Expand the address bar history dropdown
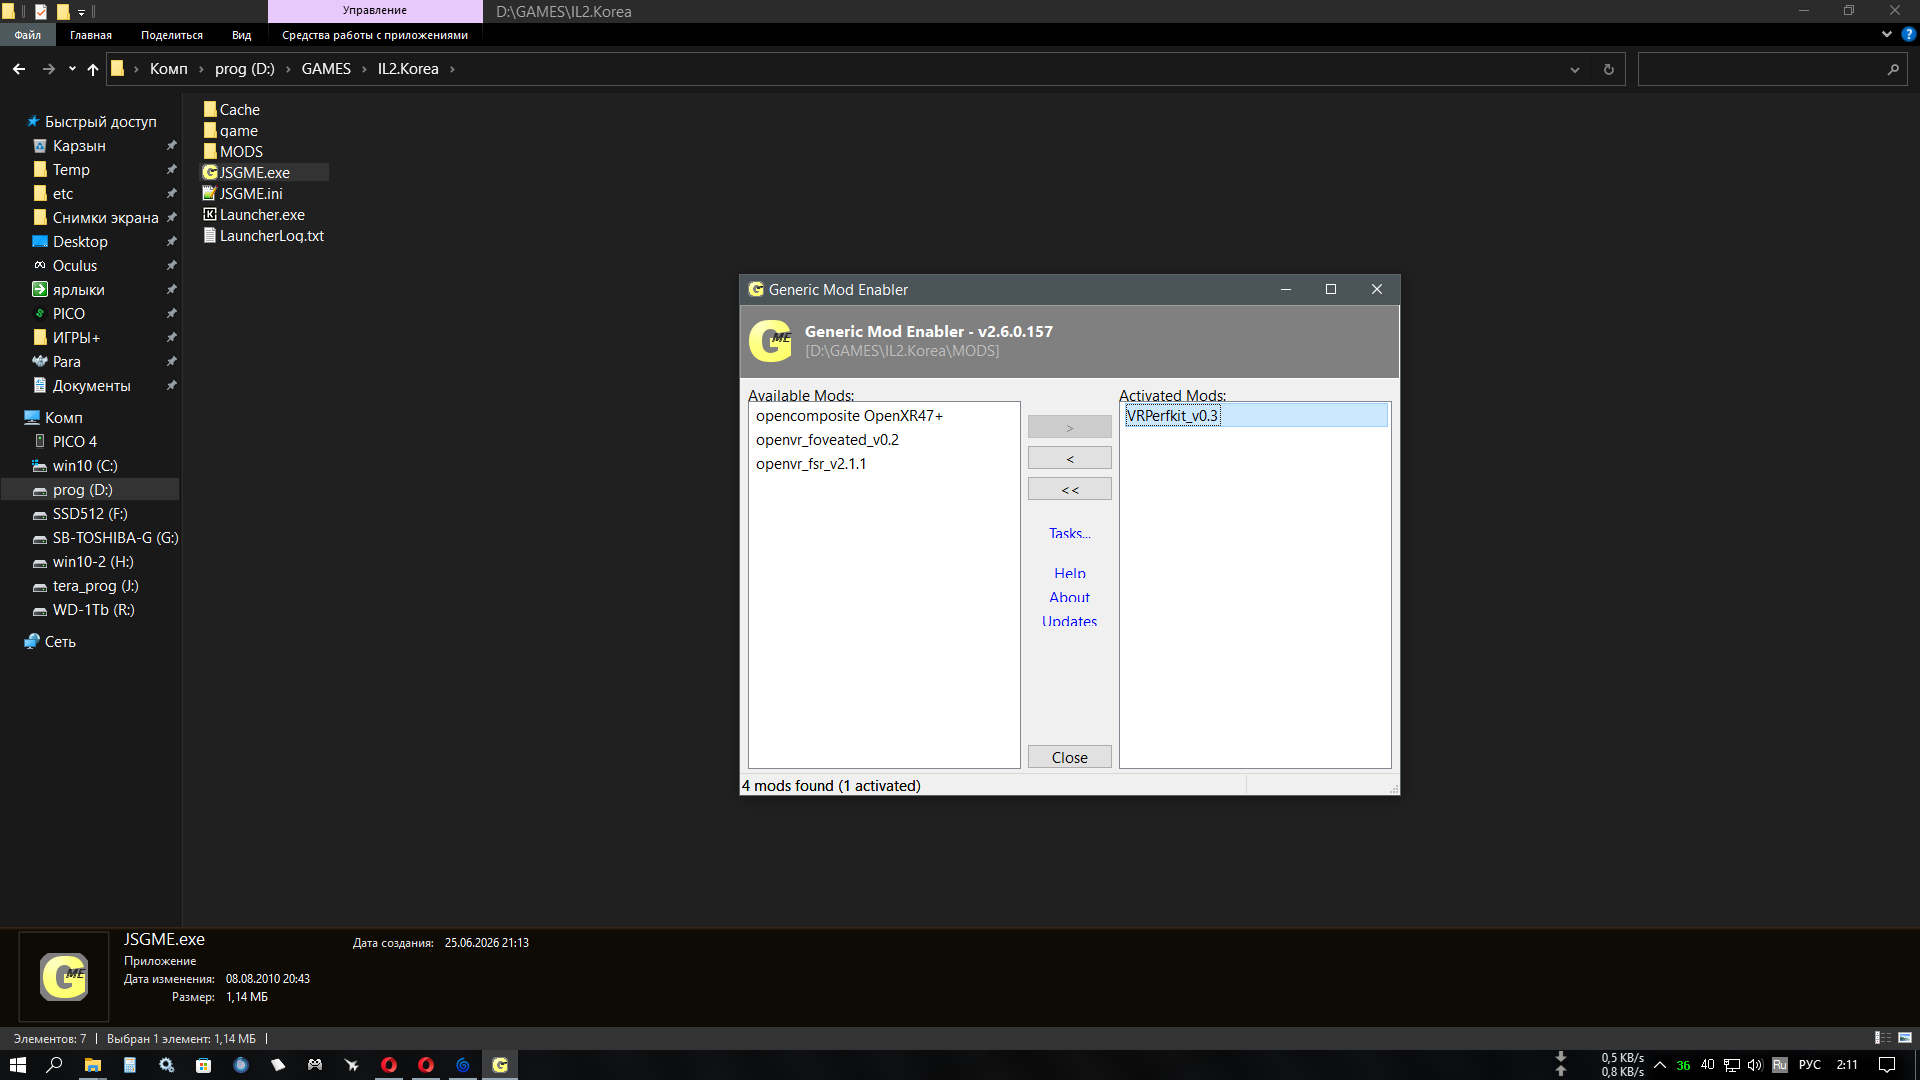This screenshot has height=1080, width=1920. (x=1575, y=69)
